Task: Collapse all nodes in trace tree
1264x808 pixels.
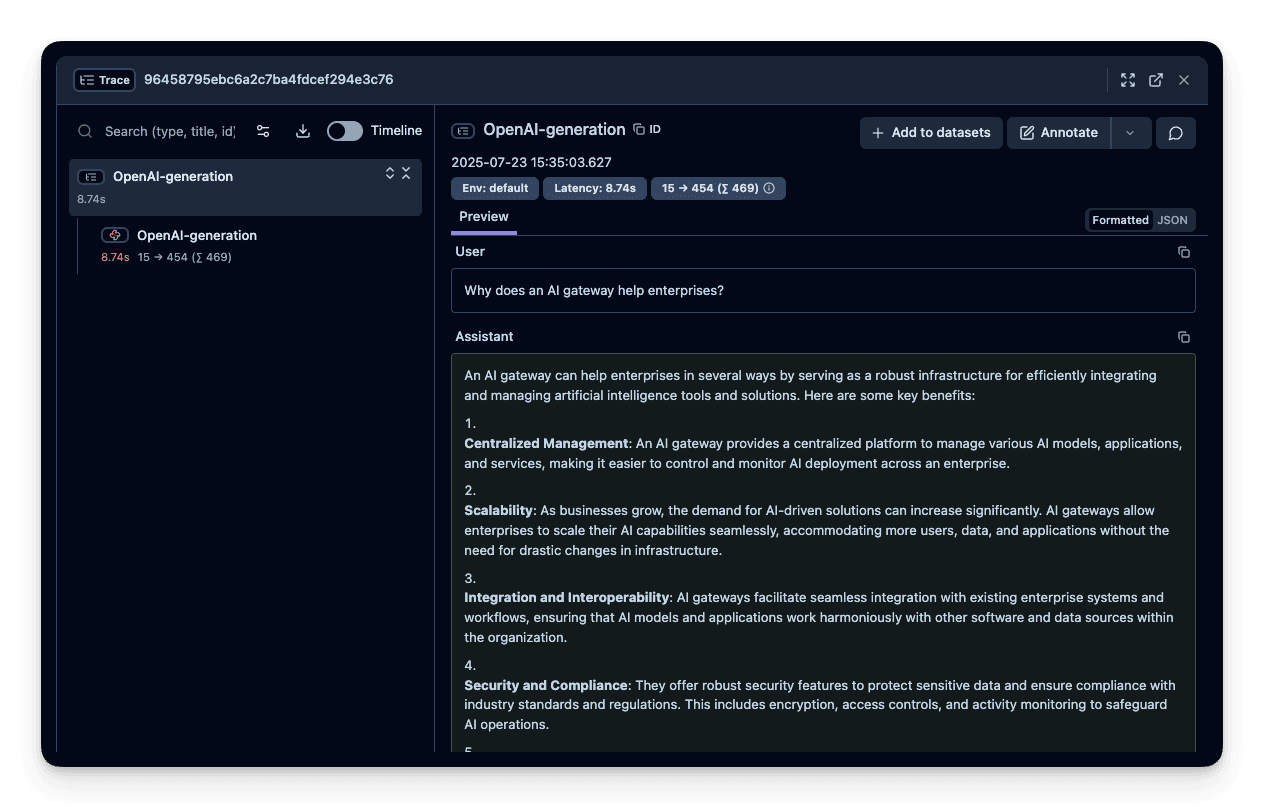Action: 406,173
